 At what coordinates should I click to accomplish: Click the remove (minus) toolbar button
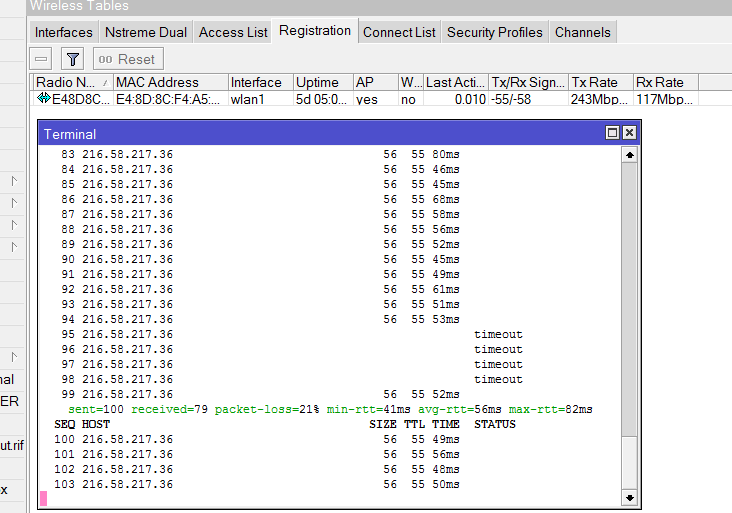click(41, 59)
